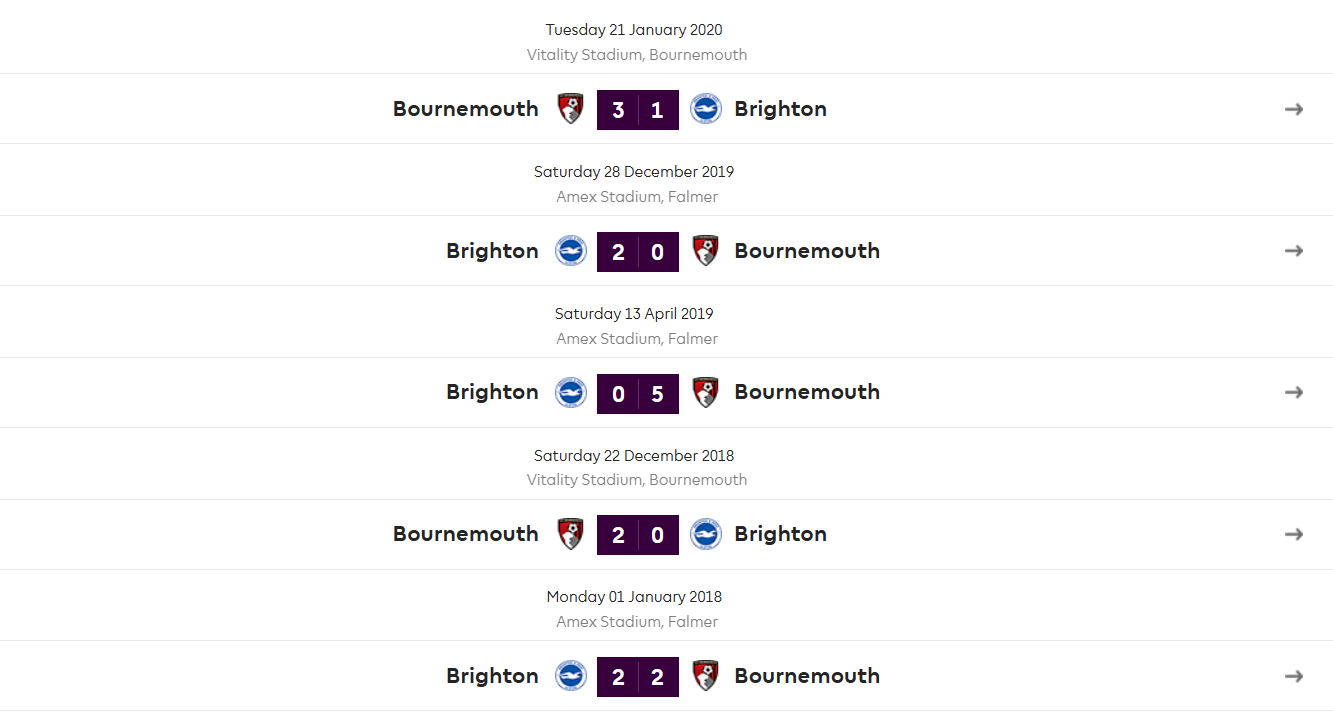Screen dimensions: 1333x719
Task: Click Brighton crest in 21 January 2020 match
Action: [706, 109]
